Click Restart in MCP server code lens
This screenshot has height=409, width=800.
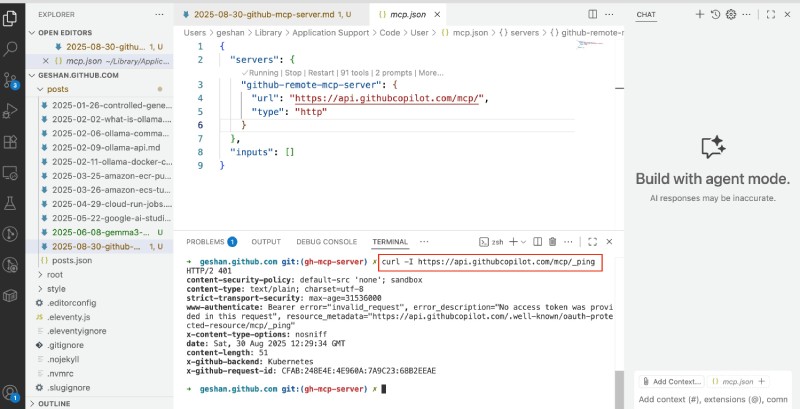(x=321, y=73)
